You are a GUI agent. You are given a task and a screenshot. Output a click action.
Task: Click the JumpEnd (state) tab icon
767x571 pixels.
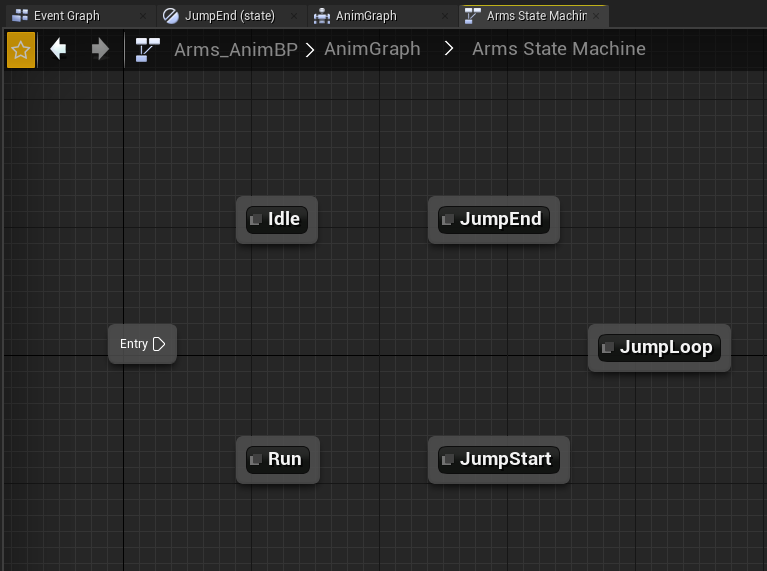click(171, 16)
